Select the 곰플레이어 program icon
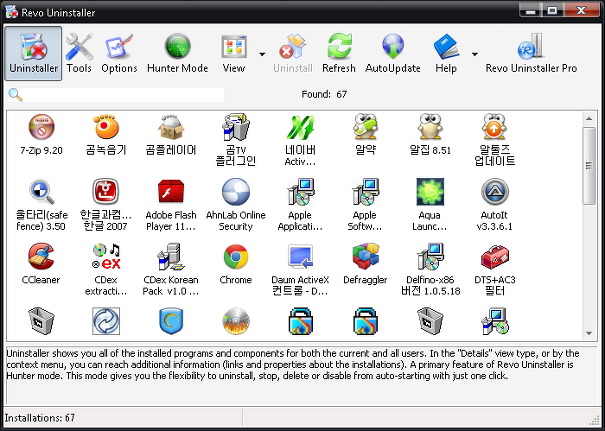Image resolution: width=605 pixels, height=431 pixels. 171,127
